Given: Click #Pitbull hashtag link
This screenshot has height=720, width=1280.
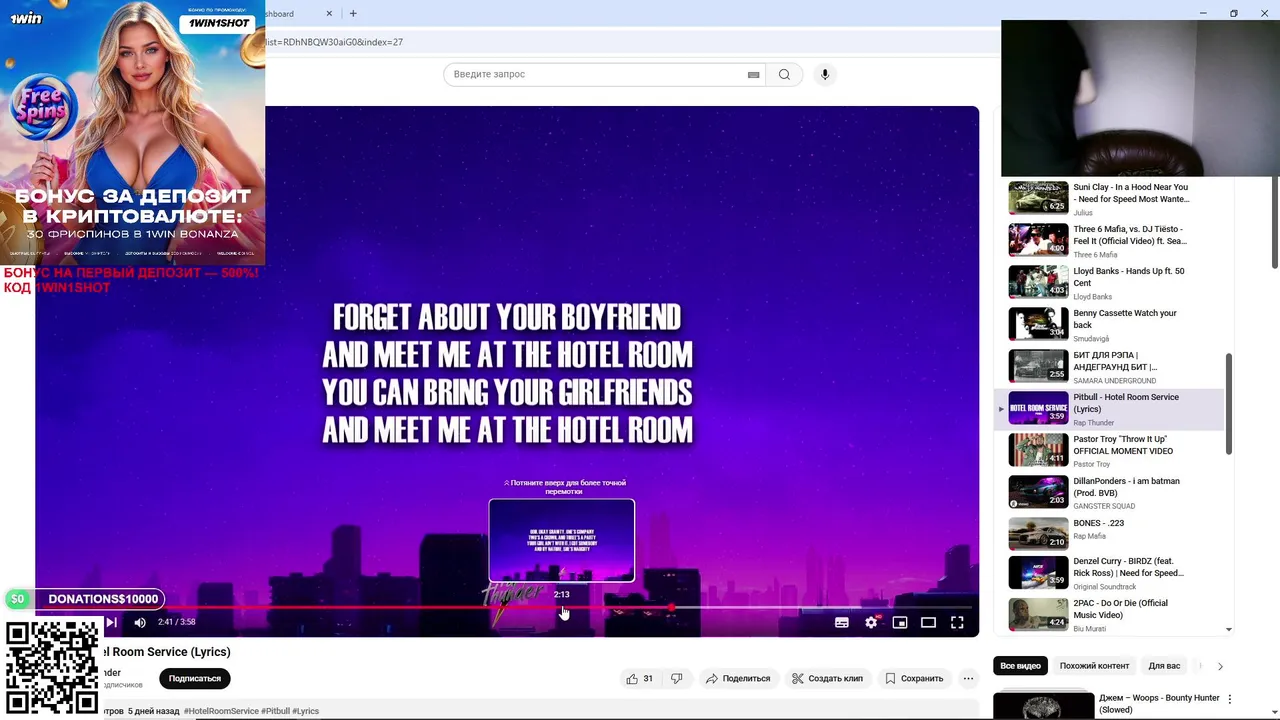Looking at the screenshot, I should click(x=275, y=711).
